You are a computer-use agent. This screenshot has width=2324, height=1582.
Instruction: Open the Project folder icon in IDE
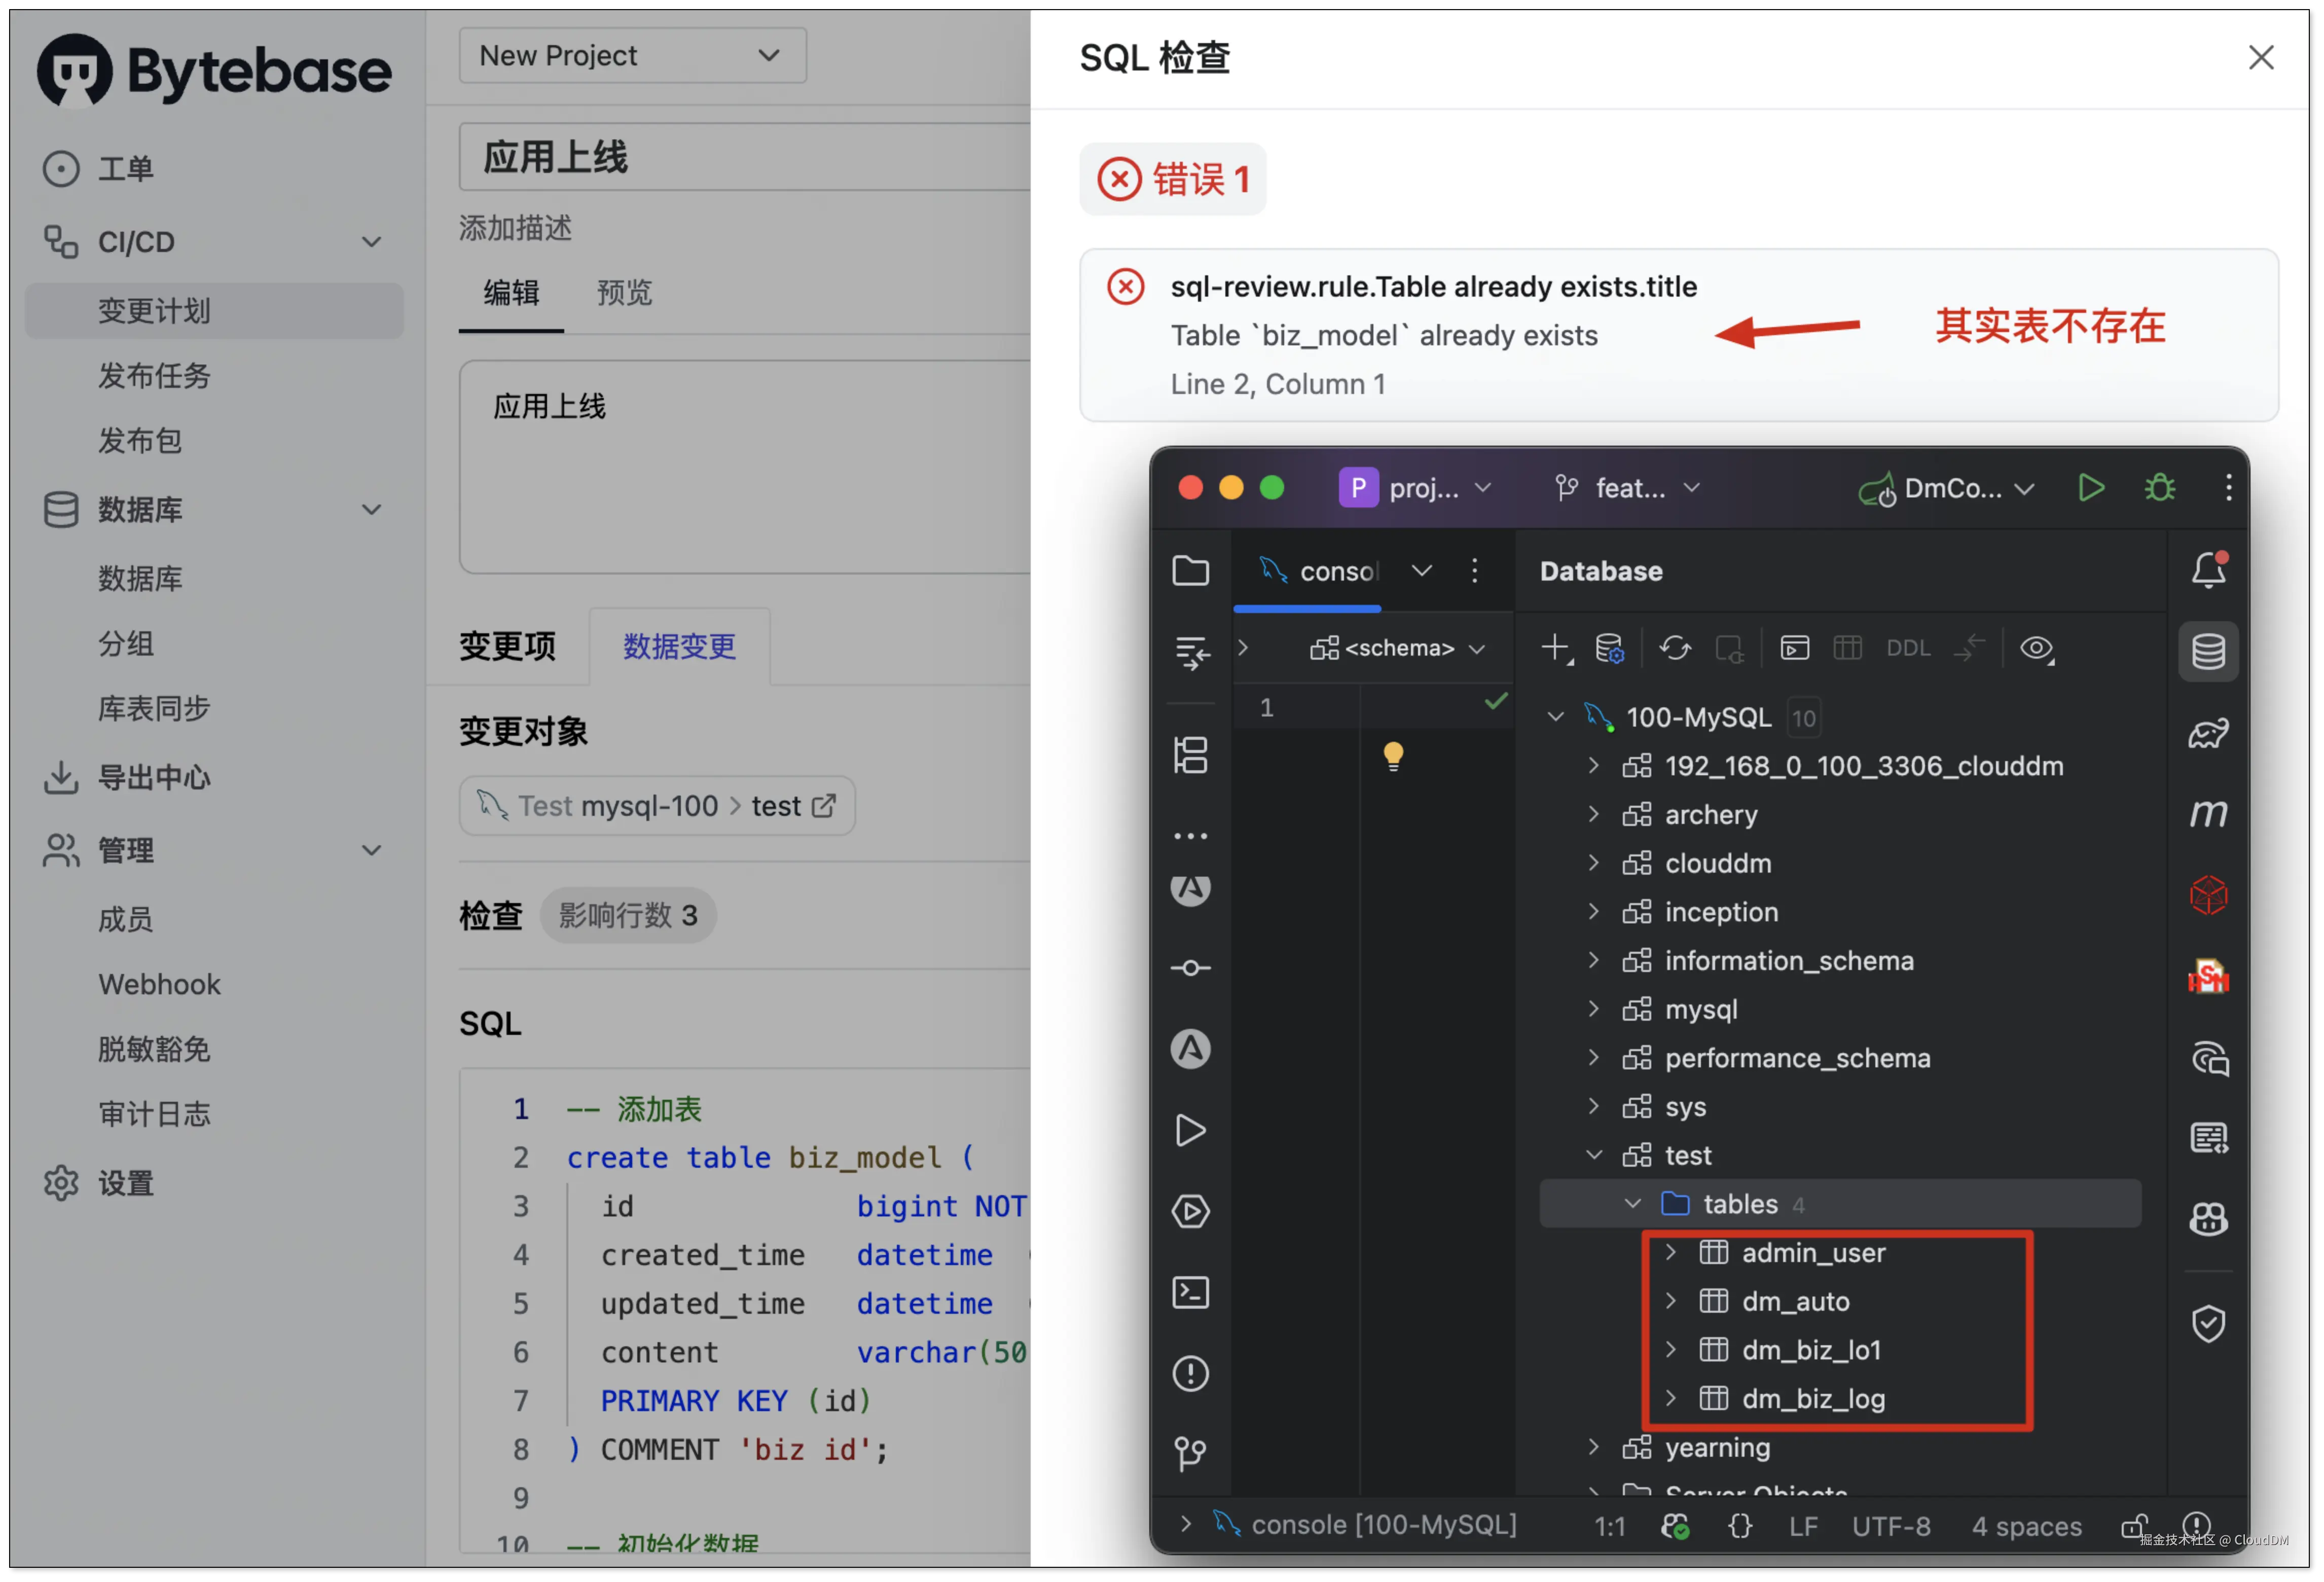tap(1190, 571)
